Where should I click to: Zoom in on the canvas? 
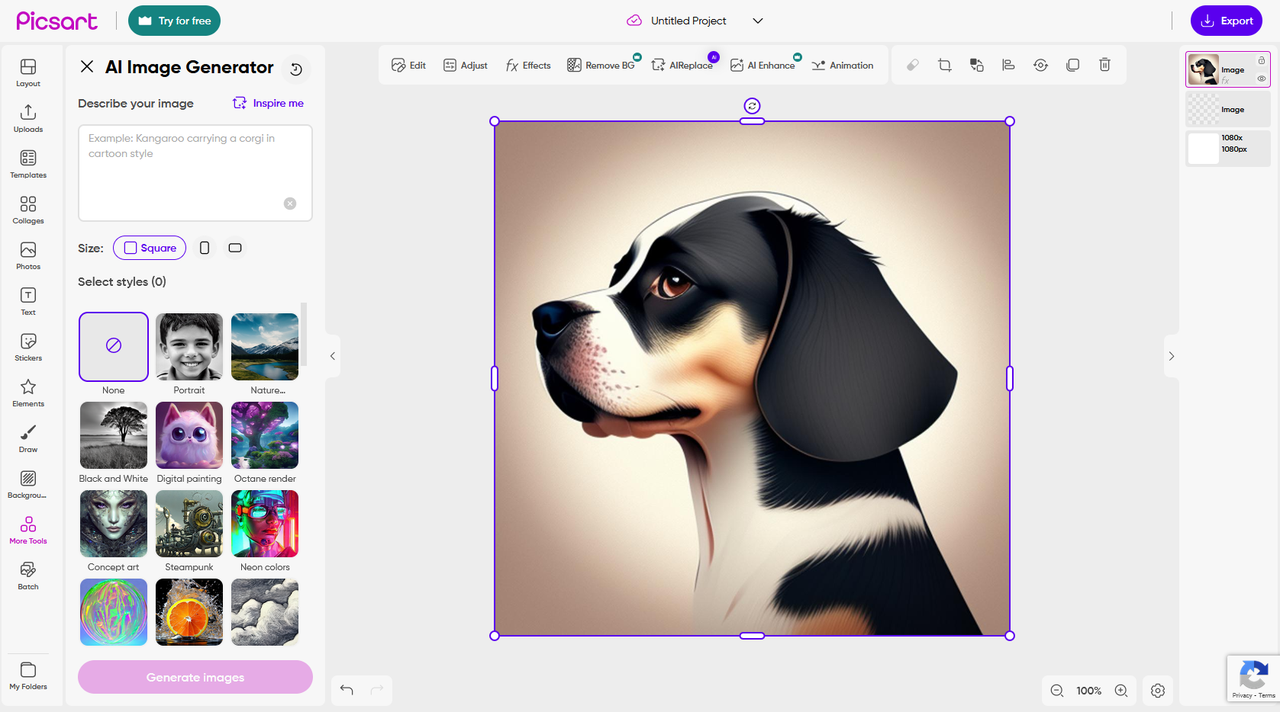click(x=1121, y=691)
